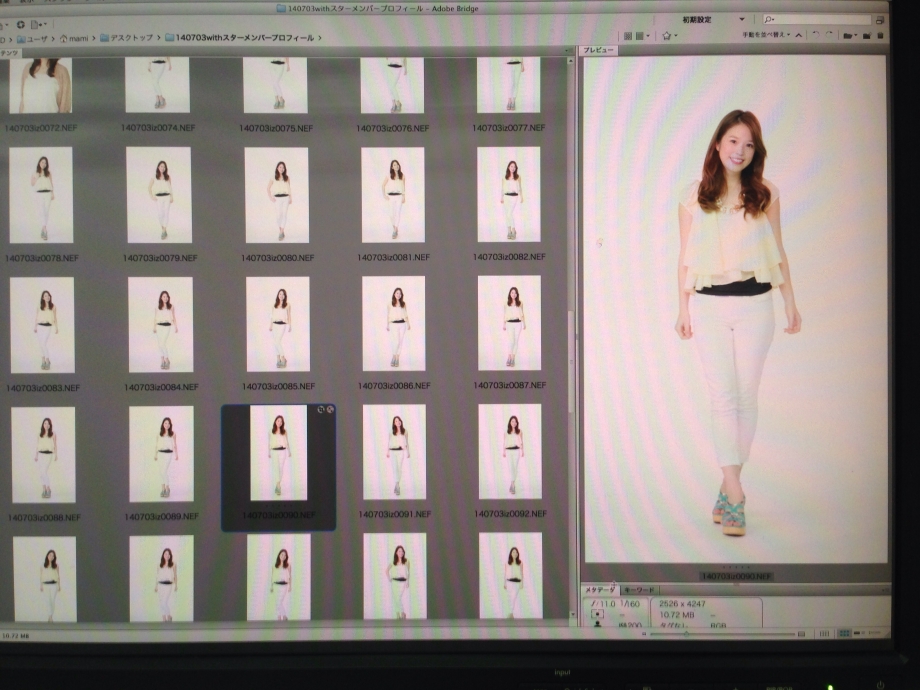Switch to compact mode icon
This screenshot has height=690, width=920.
pyautogui.click(x=880, y=21)
